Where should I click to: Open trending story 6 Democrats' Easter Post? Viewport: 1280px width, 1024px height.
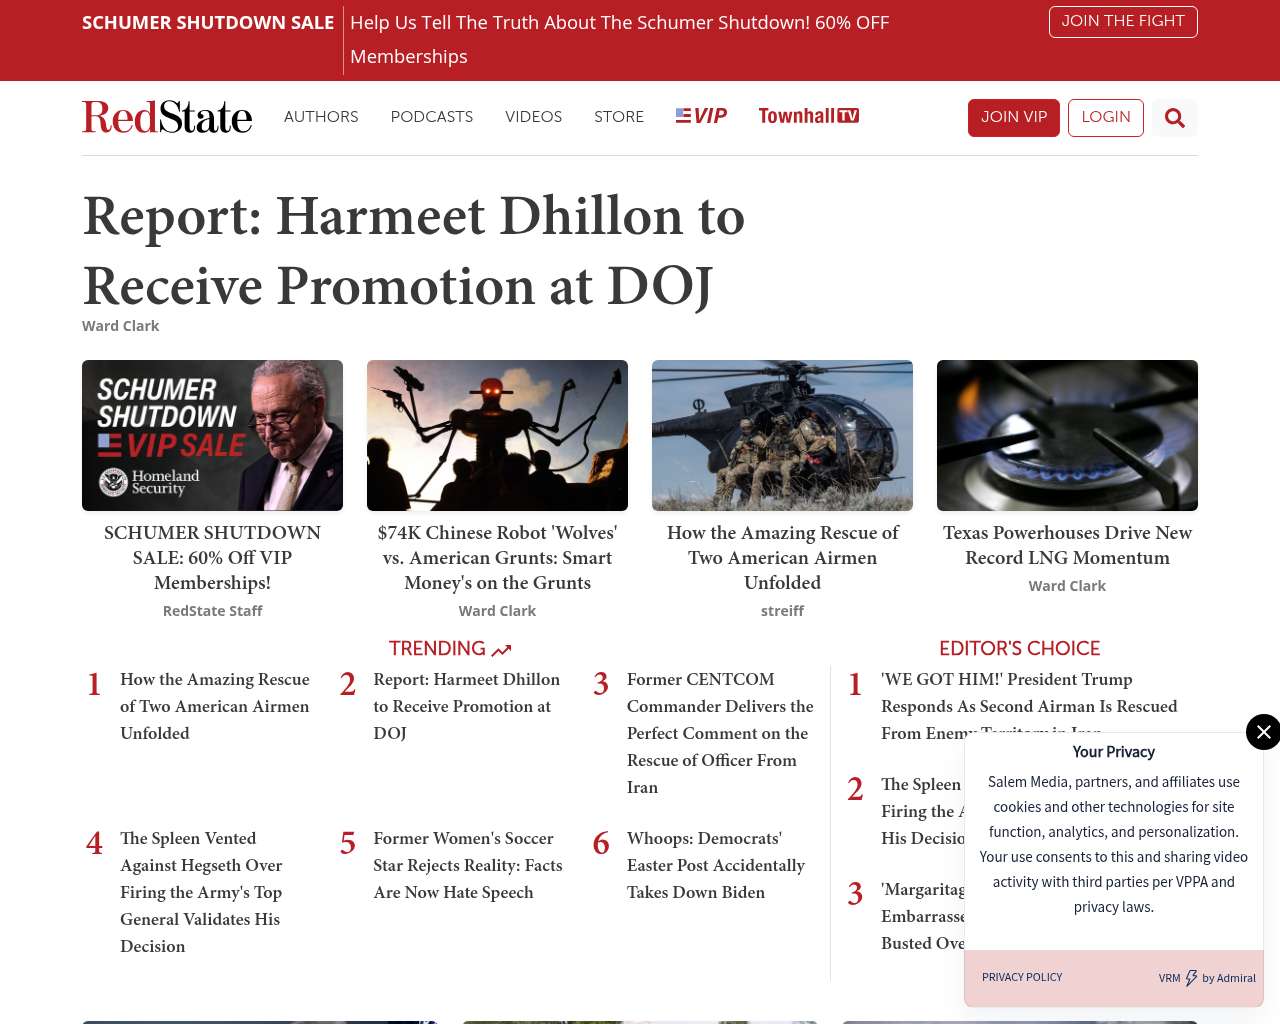pos(716,865)
